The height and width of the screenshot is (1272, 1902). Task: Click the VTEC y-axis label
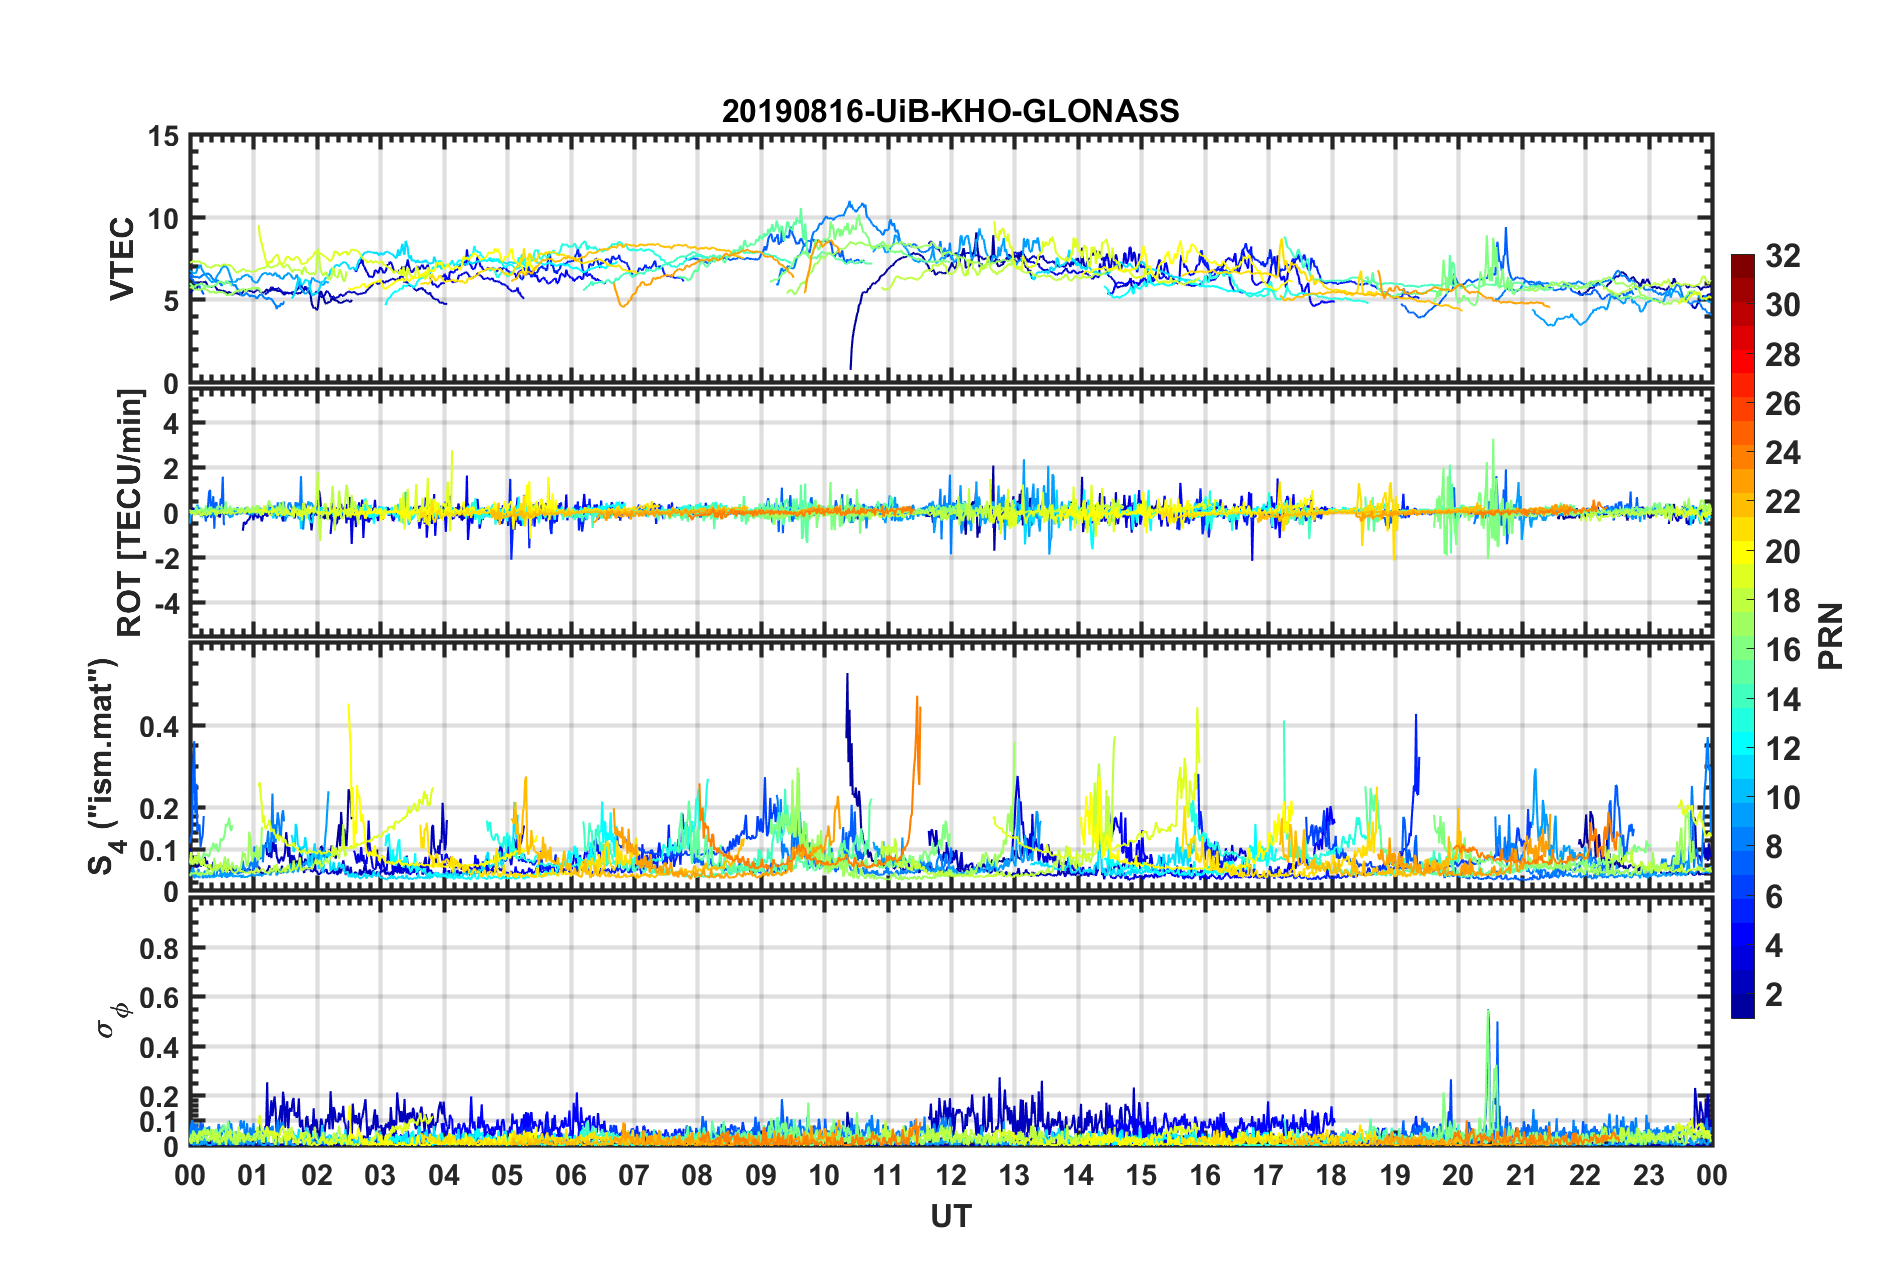122,259
